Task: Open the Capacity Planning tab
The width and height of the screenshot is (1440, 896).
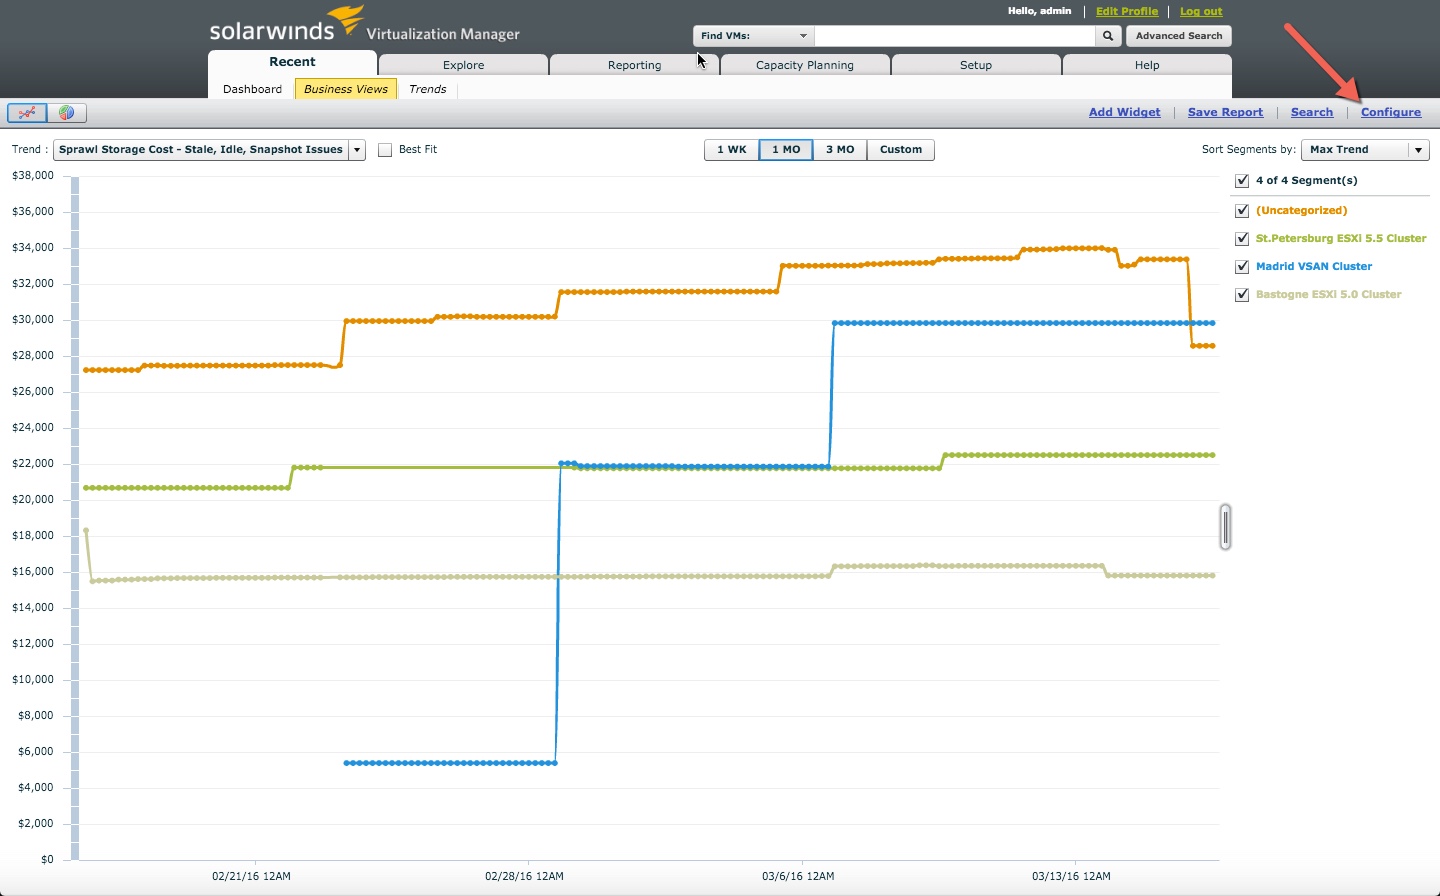Action: pos(805,65)
